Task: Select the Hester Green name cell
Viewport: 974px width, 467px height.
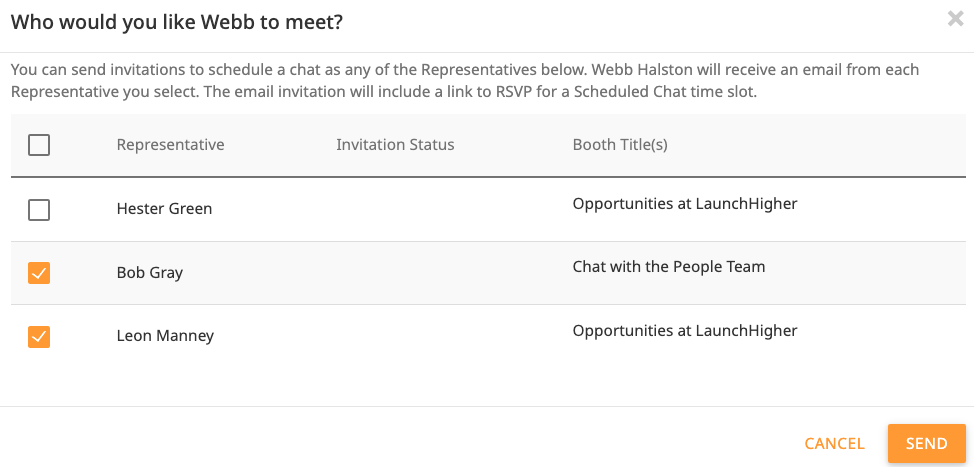Action: tap(165, 209)
